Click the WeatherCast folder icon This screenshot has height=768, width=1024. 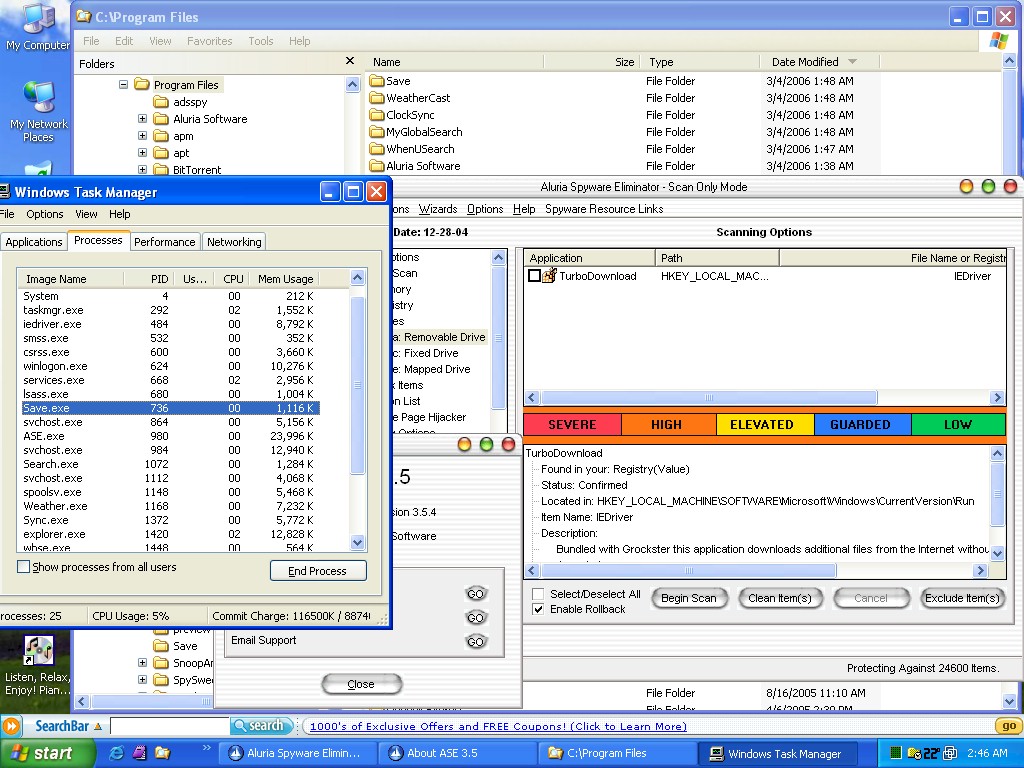(x=376, y=98)
